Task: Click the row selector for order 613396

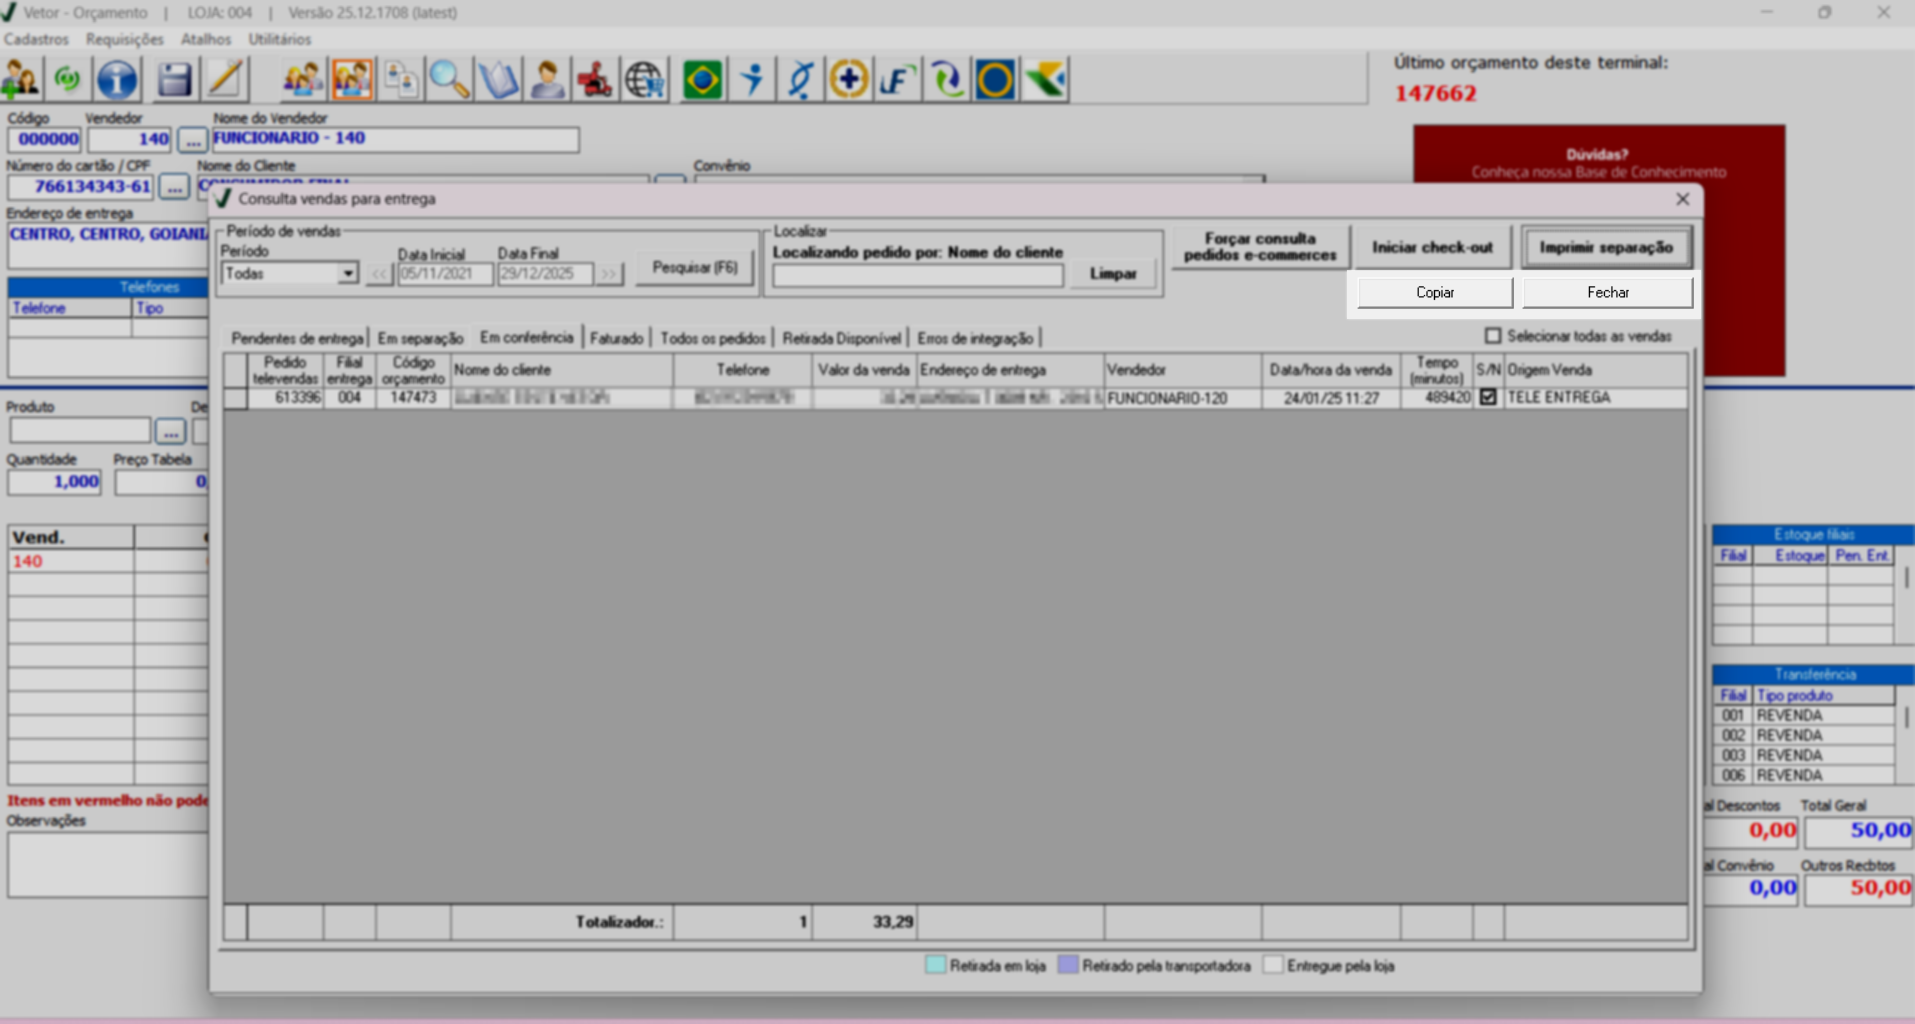Action: pos(235,398)
